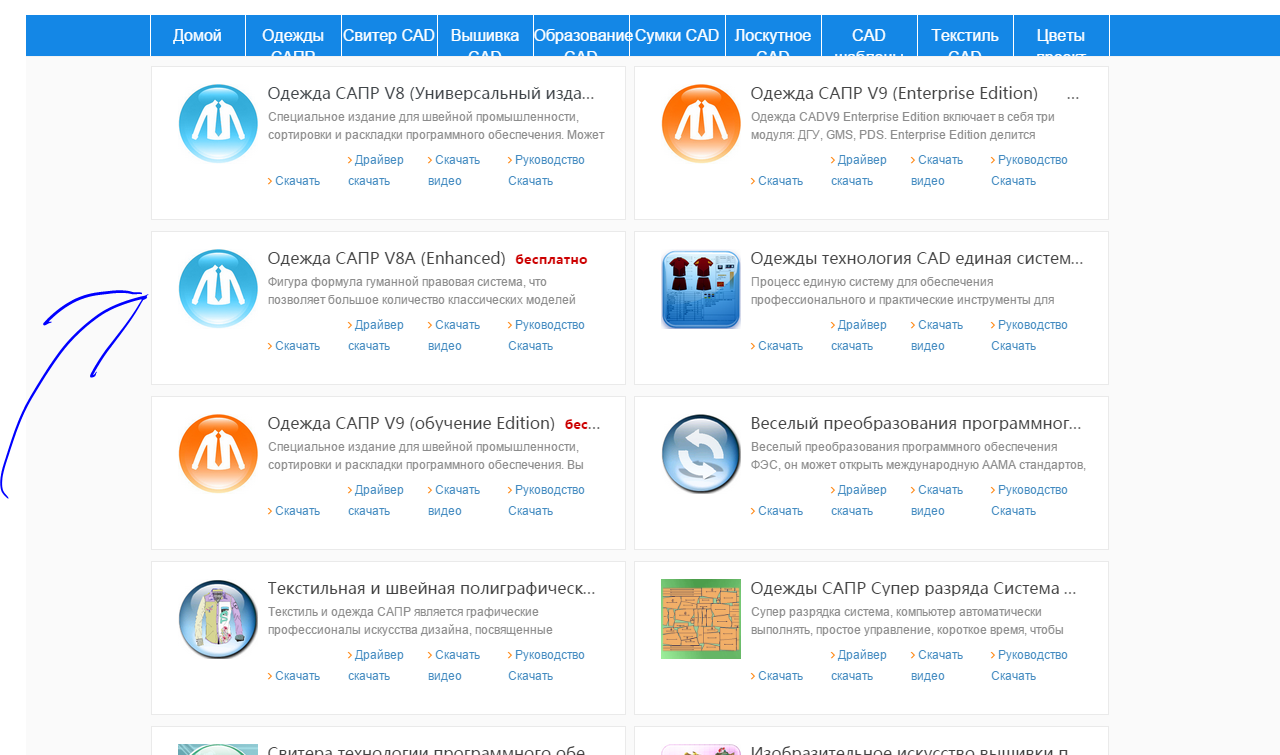The image size is (1280, 755).
Task: Click Скачать link under Одежды технология CAD
Action: pos(777,346)
